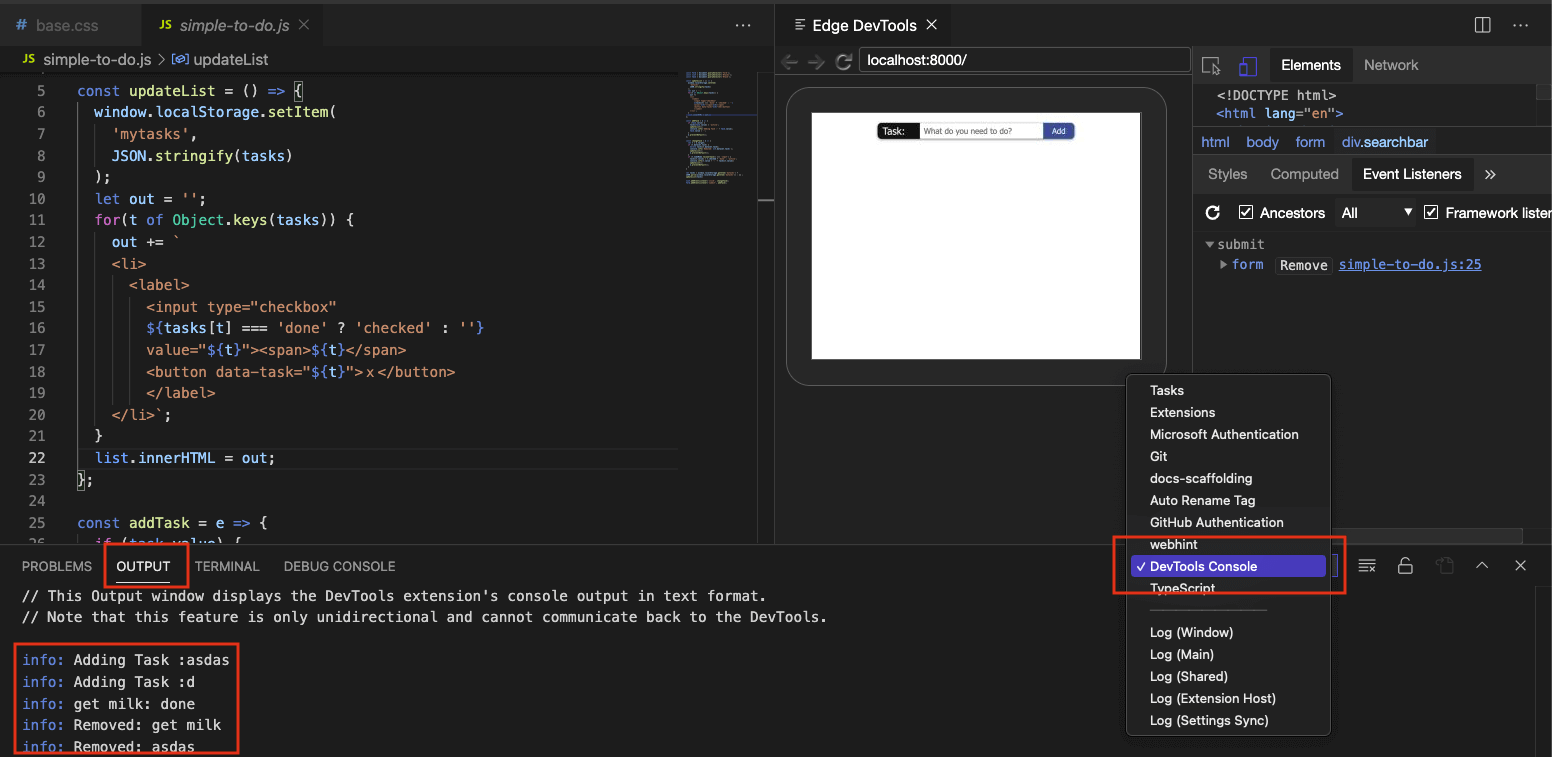Click the Remove listener button

tap(1303, 265)
